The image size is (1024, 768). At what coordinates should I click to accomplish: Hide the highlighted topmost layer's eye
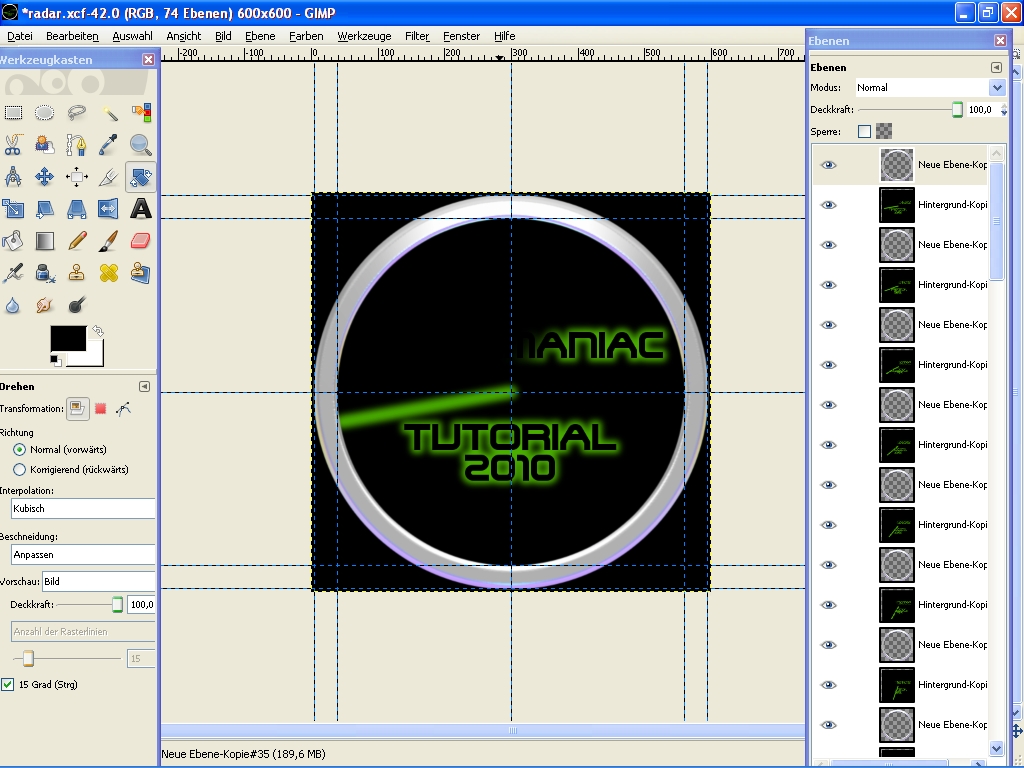pyautogui.click(x=828, y=165)
